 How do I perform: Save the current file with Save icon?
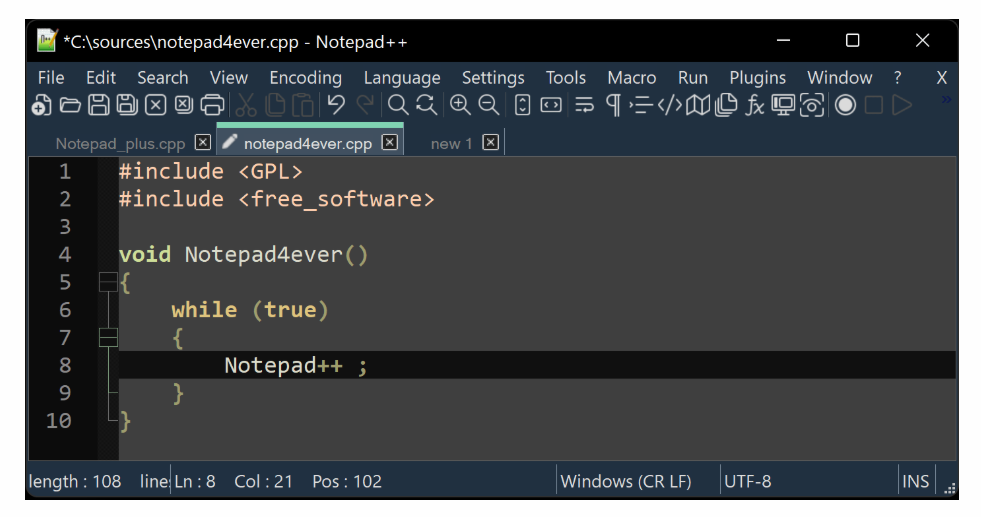(x=98, y=105)
